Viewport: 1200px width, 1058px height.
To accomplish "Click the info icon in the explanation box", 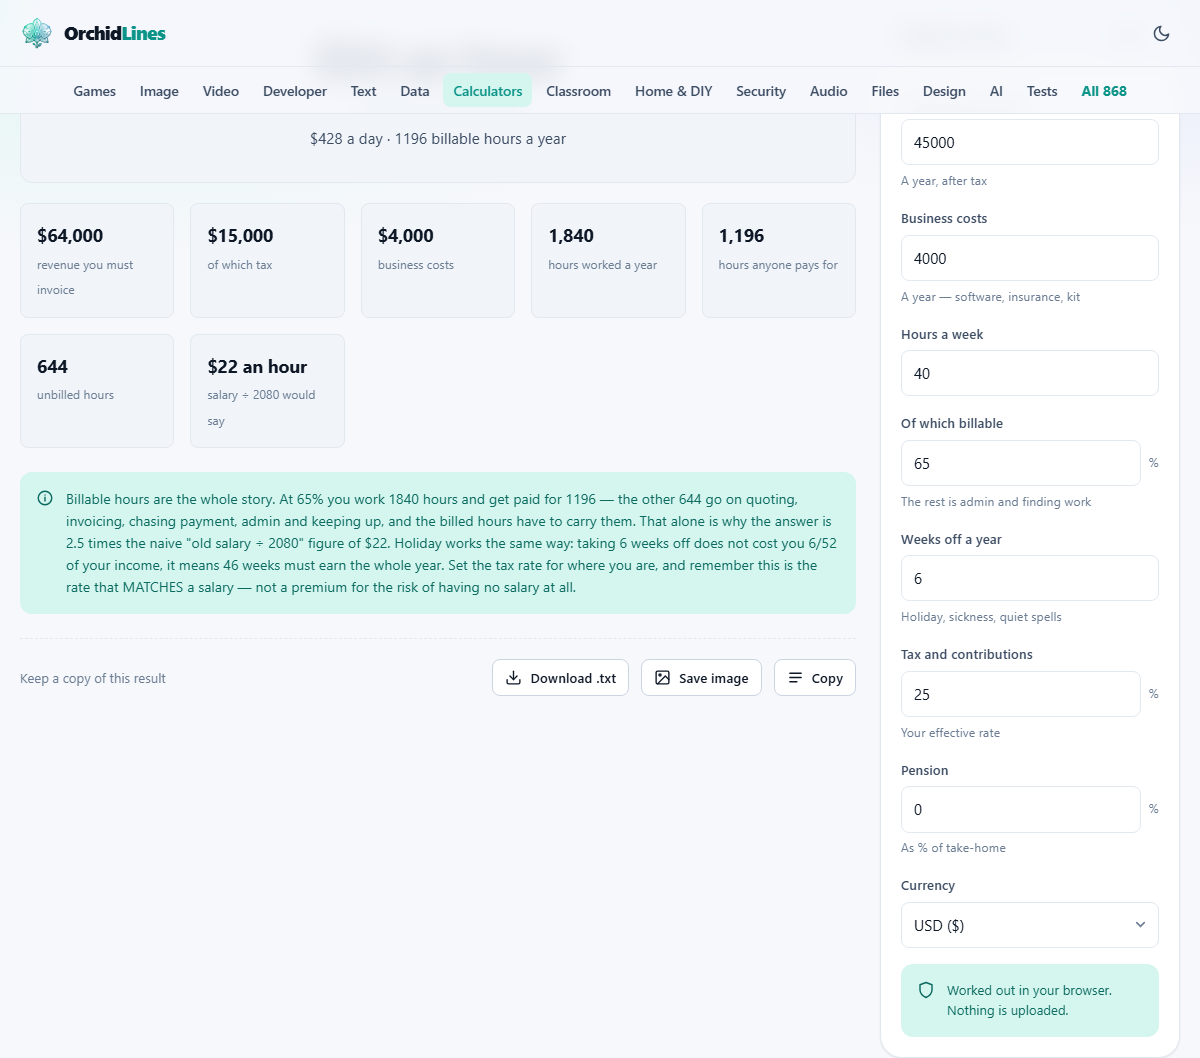I will [x=45, y=498].
